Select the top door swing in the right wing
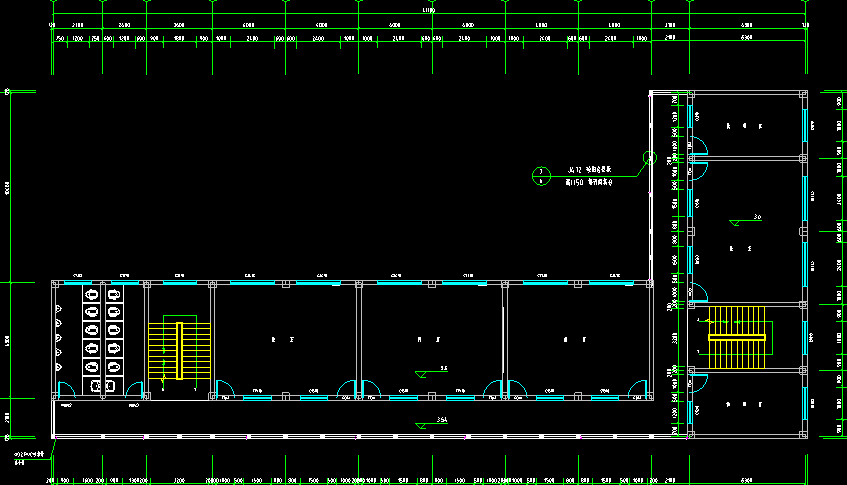Image resolution: width=847 pixels, height=485 pixels. pyautogui.click(x=700, y=146)
